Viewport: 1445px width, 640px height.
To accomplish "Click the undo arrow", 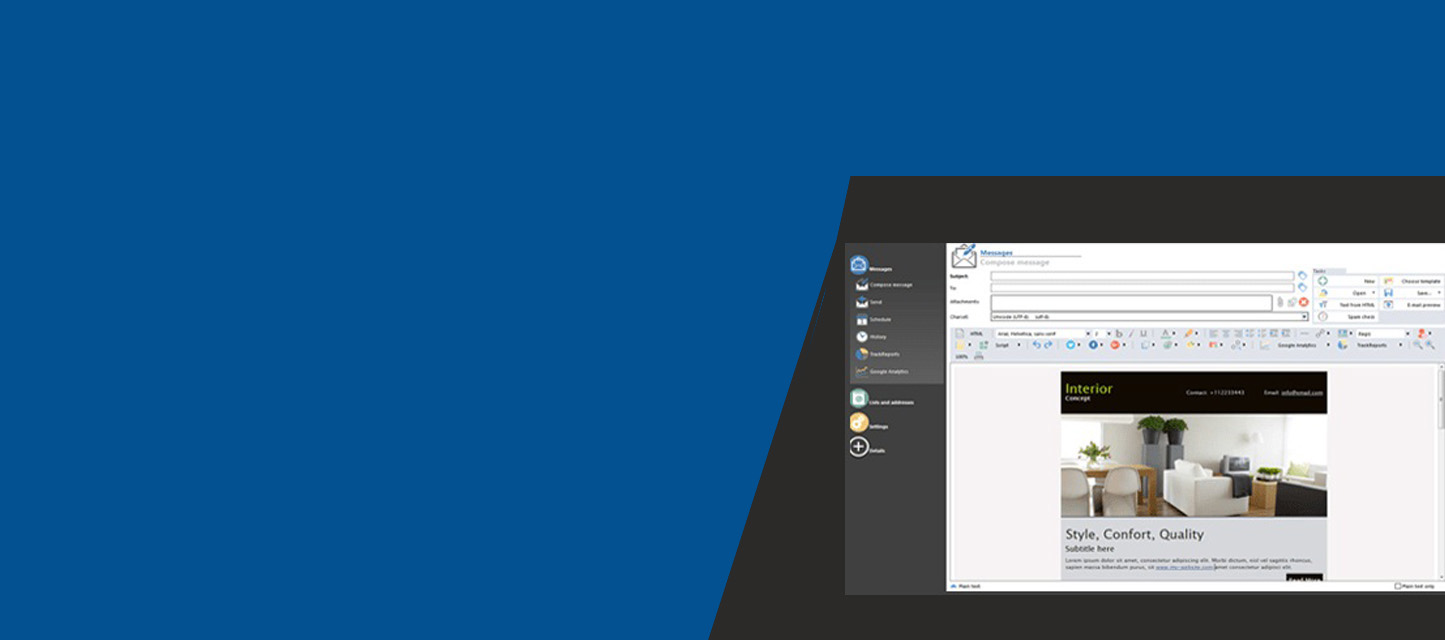I will [1036, 345].
